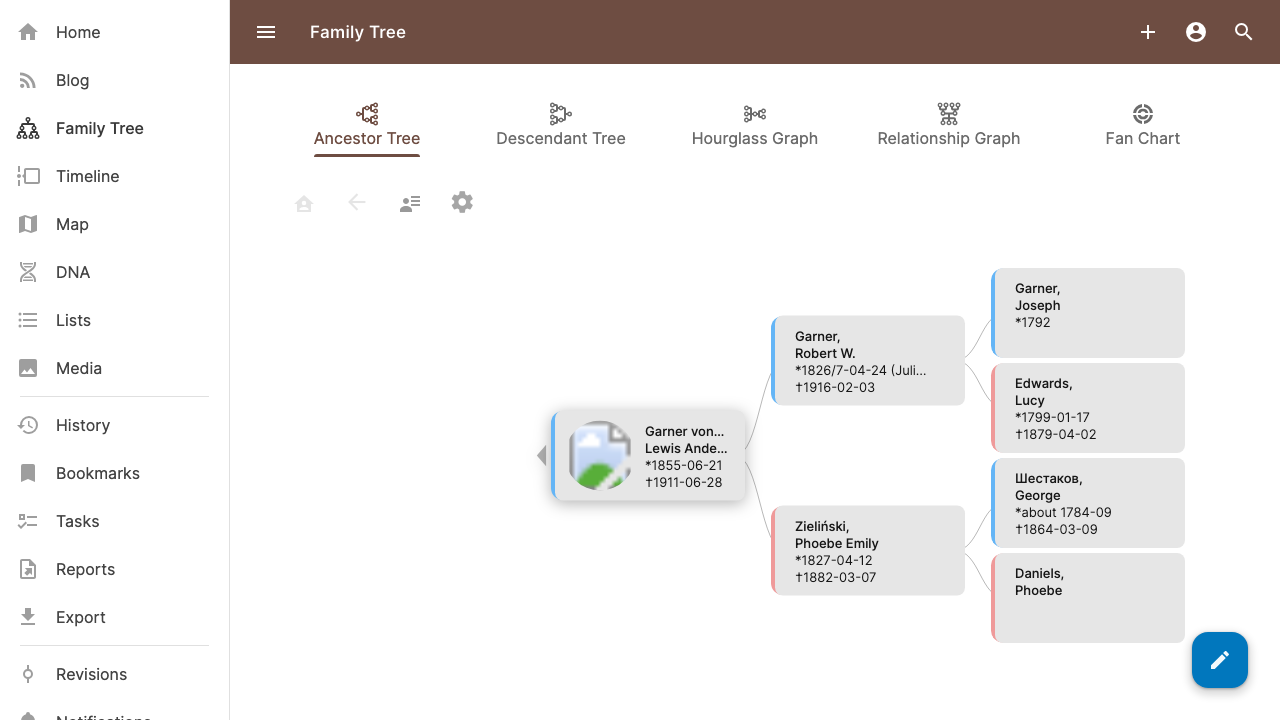Click the plus add icon in top bar

[x=1148, y=32]
